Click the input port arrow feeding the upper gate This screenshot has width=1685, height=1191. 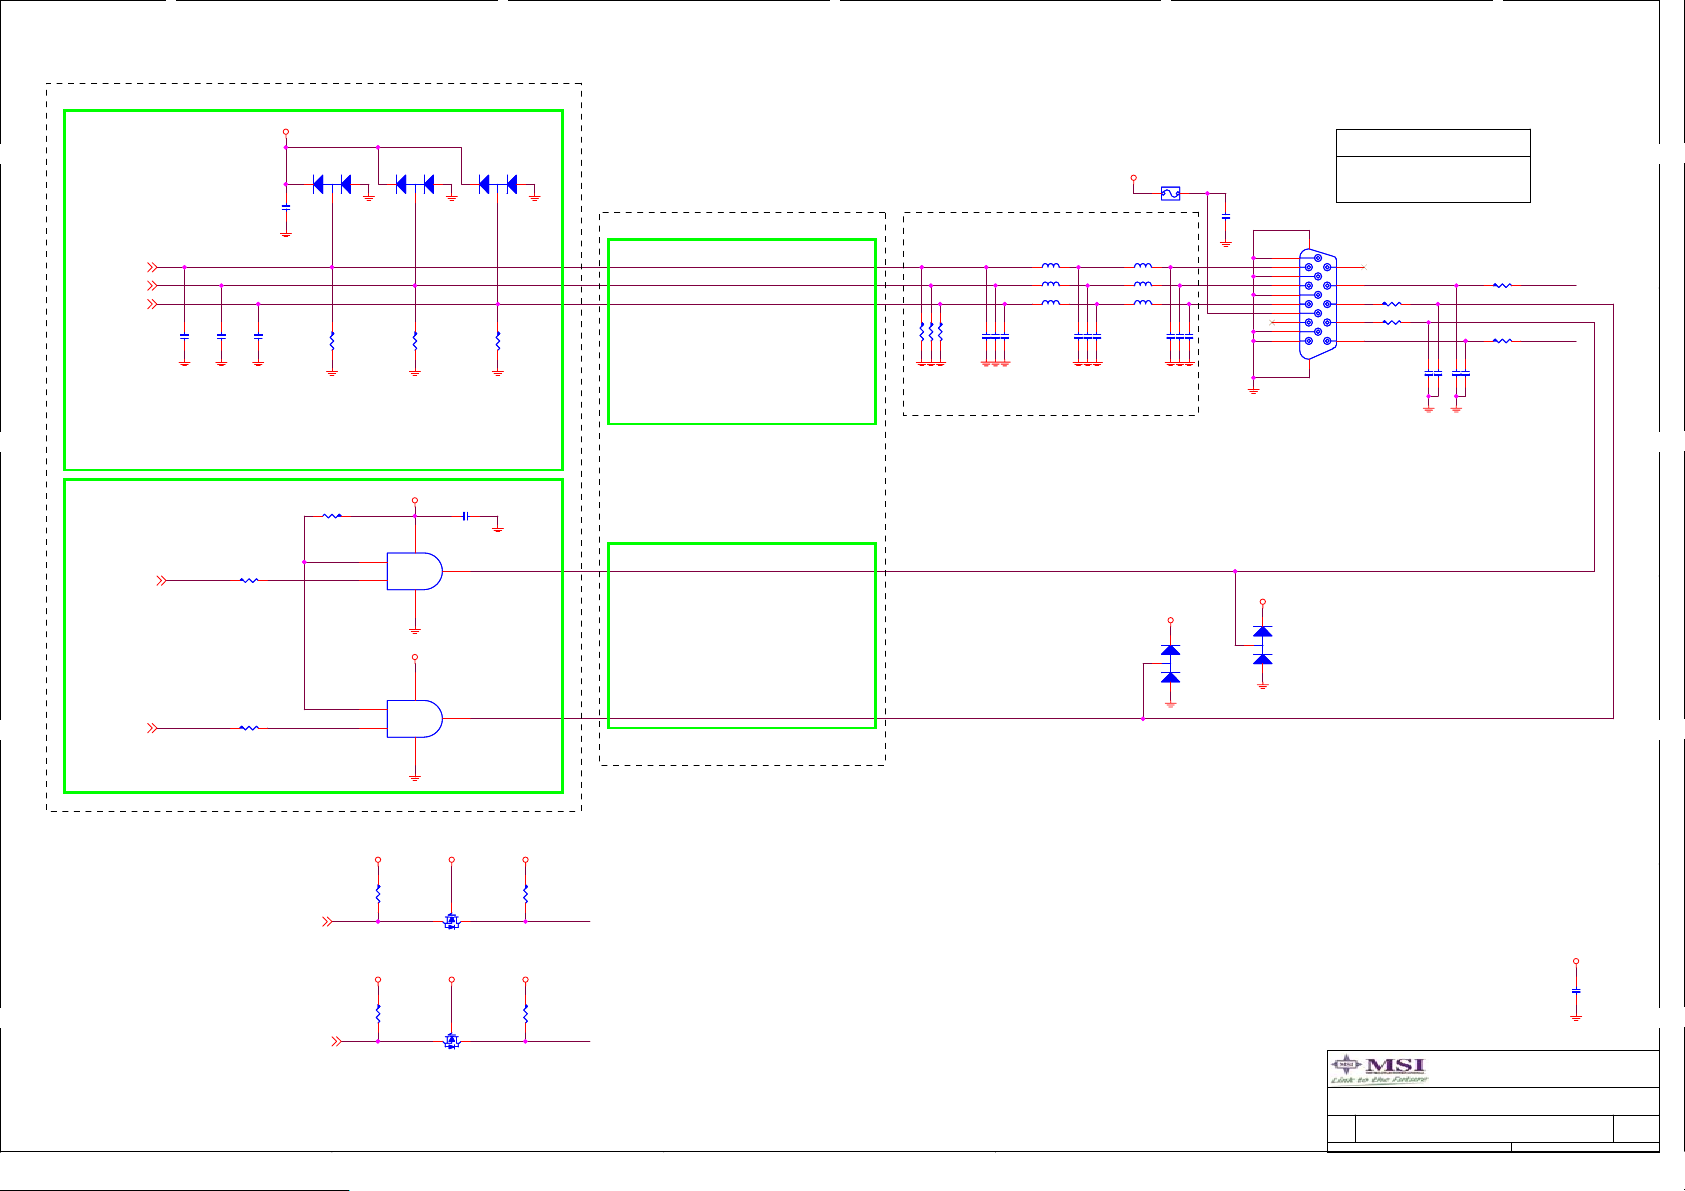[x=161, y=580]
